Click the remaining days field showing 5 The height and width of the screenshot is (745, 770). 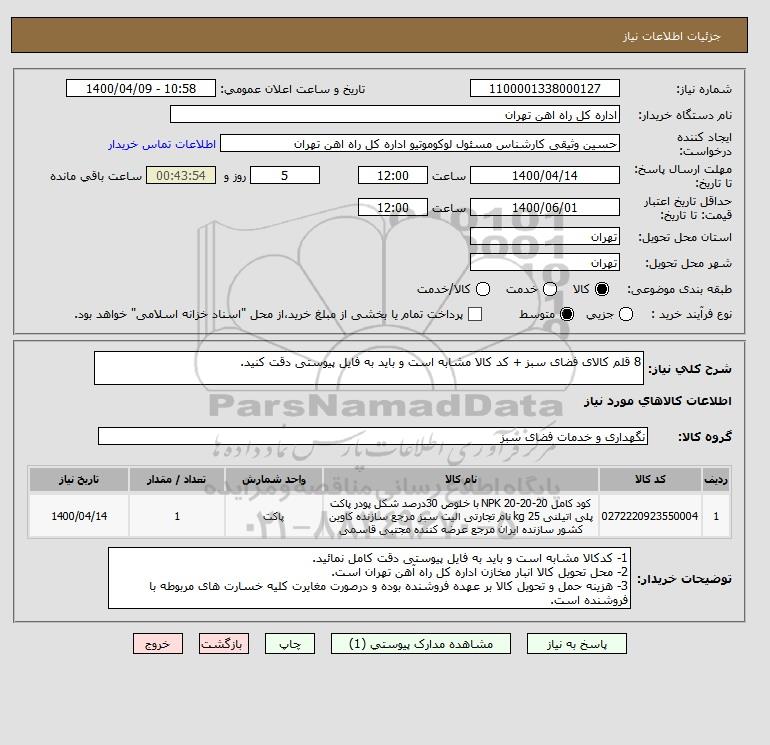click(x=285, y=175)
